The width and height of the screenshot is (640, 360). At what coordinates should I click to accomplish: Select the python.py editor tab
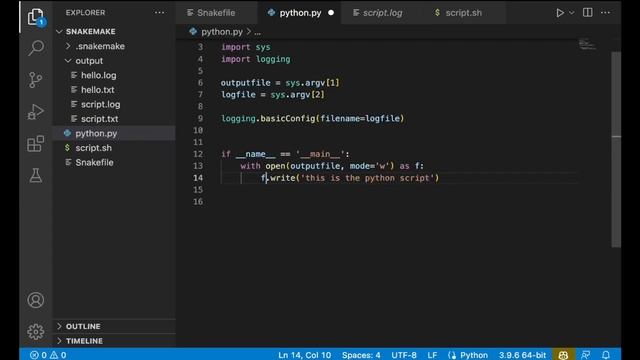(300, 13)
